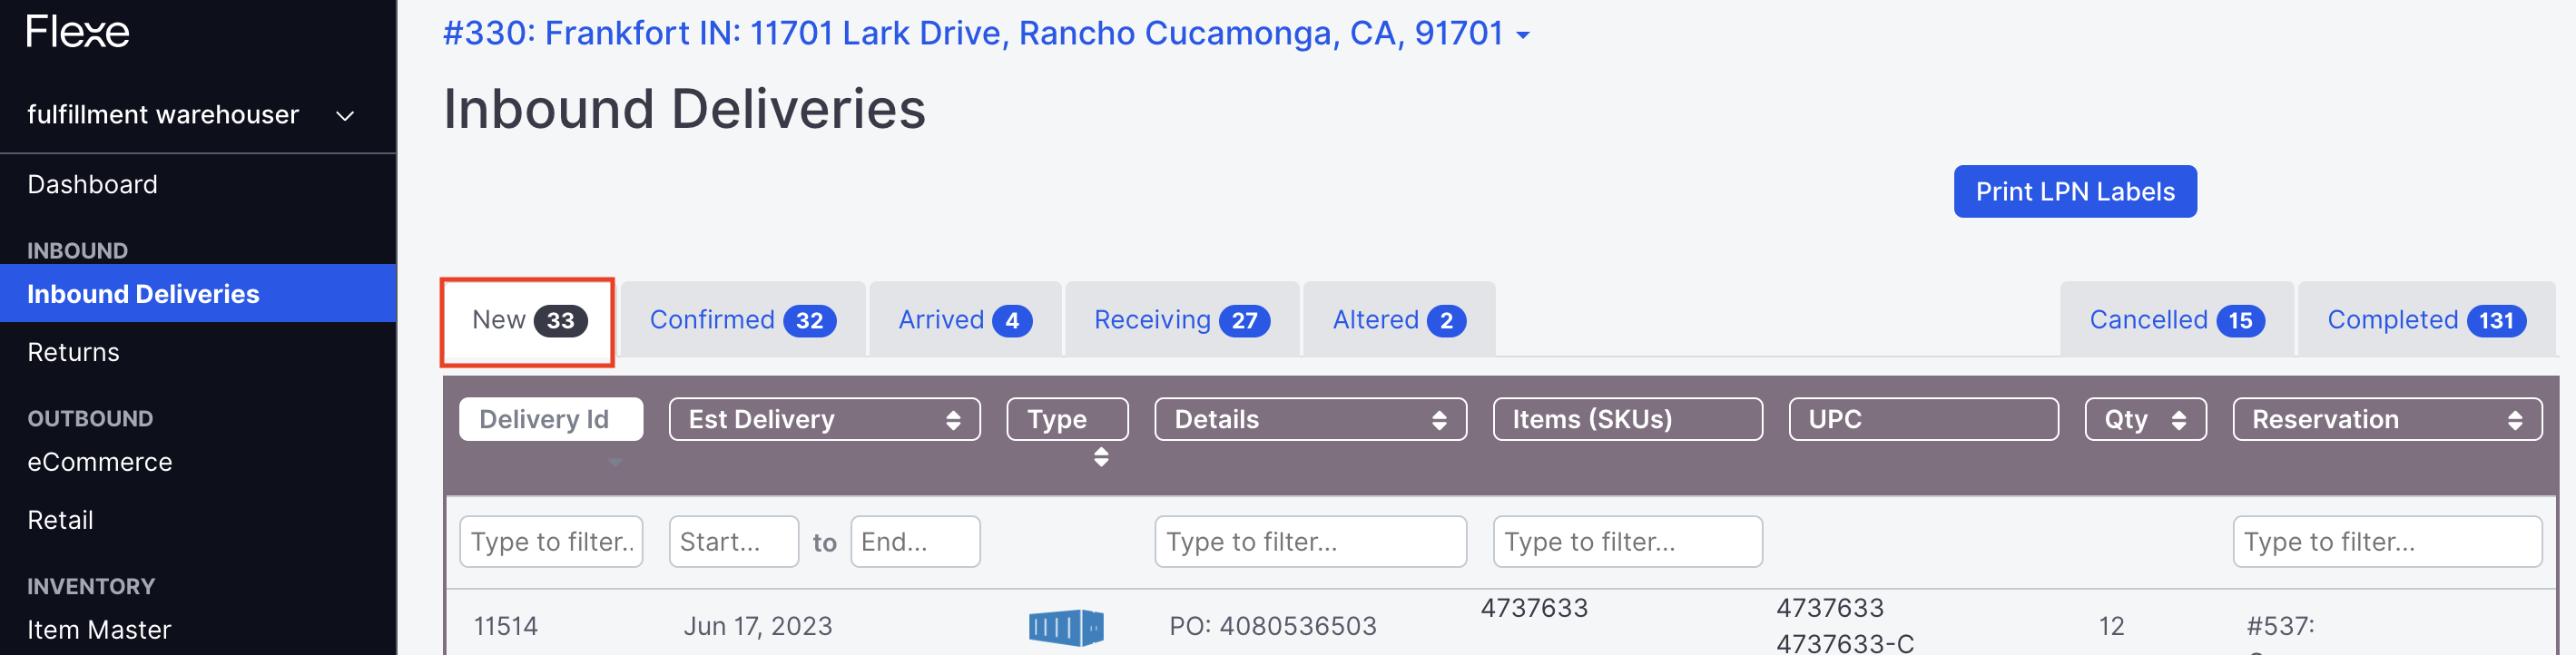Viewport: 2576px width, 655px height.
Task: Click the Details column sort icon
Action: [x=1440, y=419]
